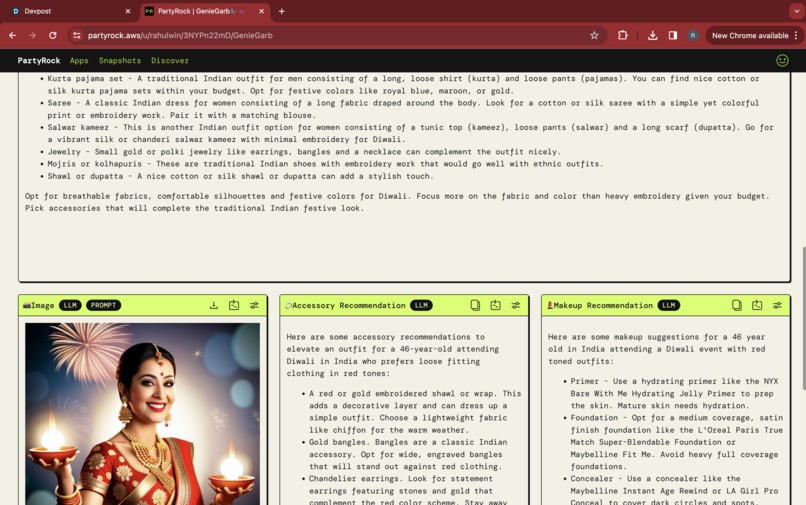Edit settings of Makeup Recommendation widget

pos(777,305)
